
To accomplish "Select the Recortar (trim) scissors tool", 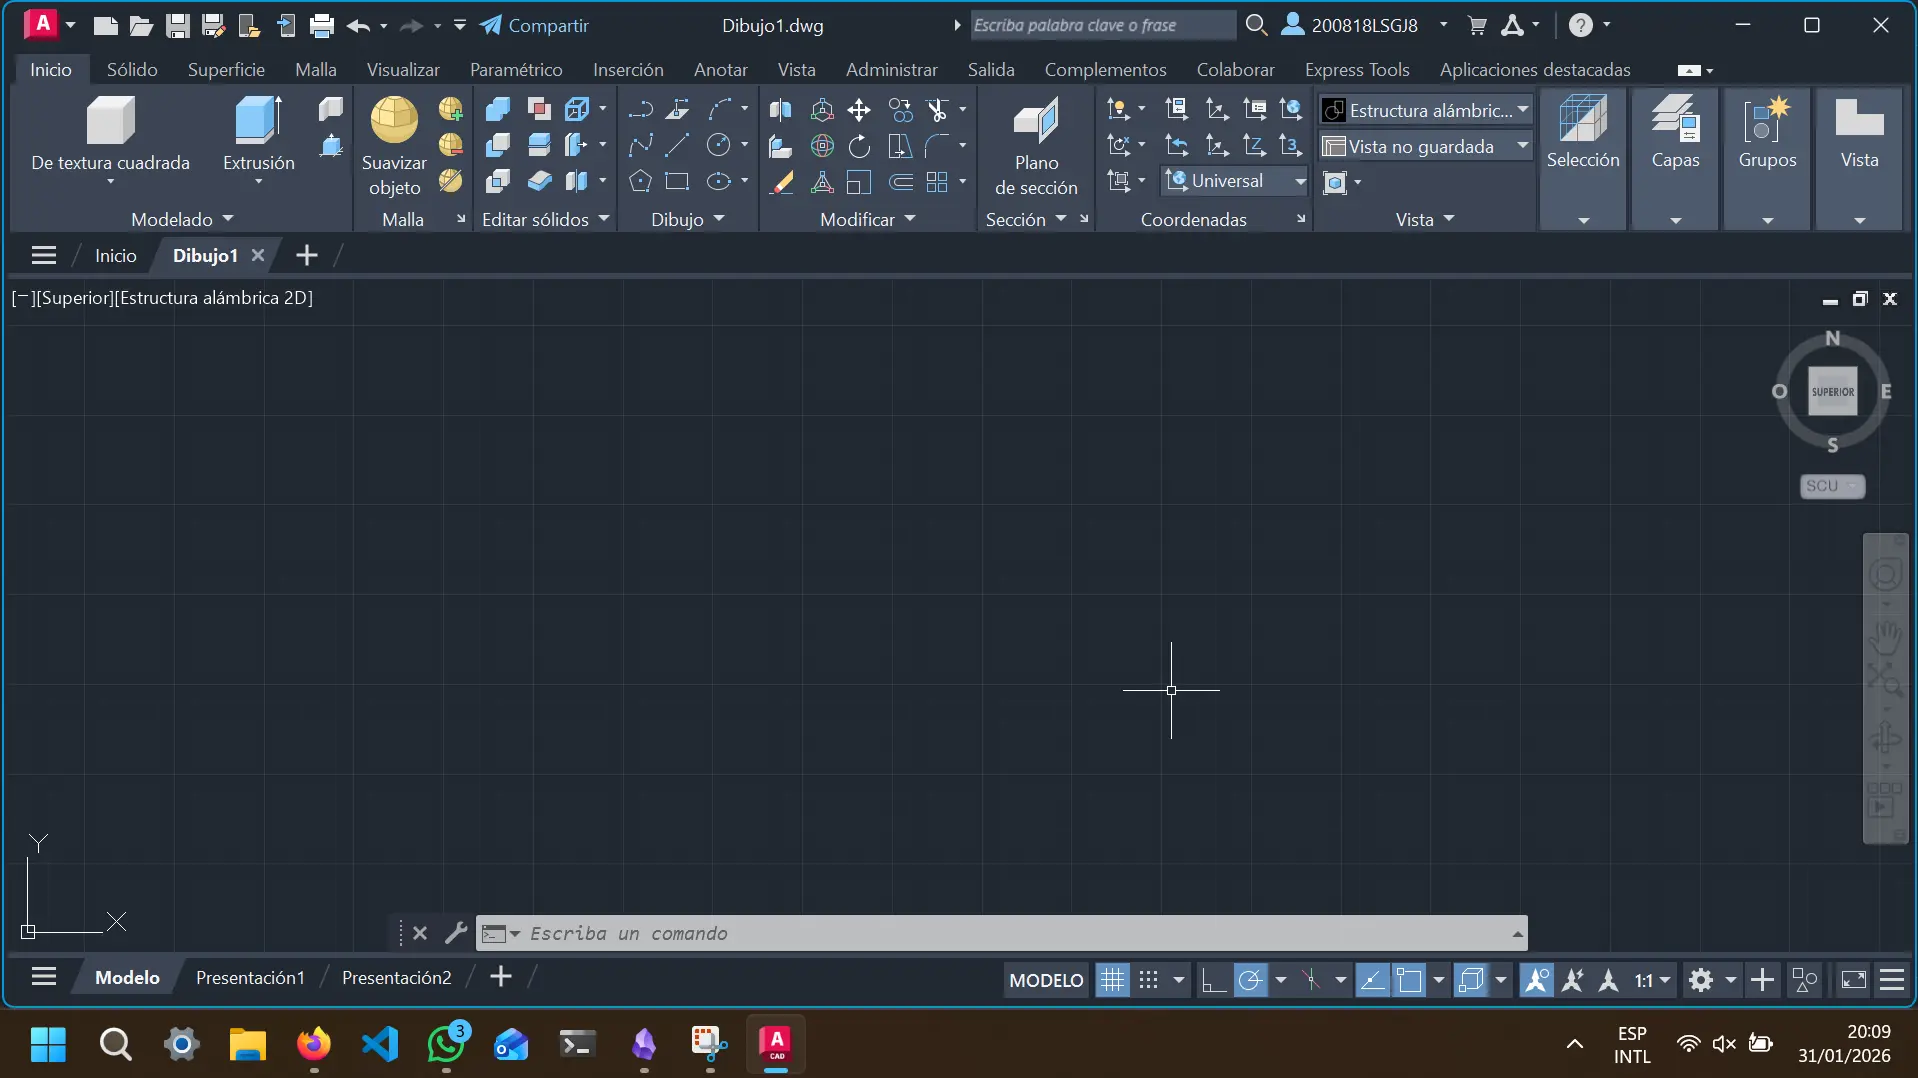I will (x=937, y=111).
